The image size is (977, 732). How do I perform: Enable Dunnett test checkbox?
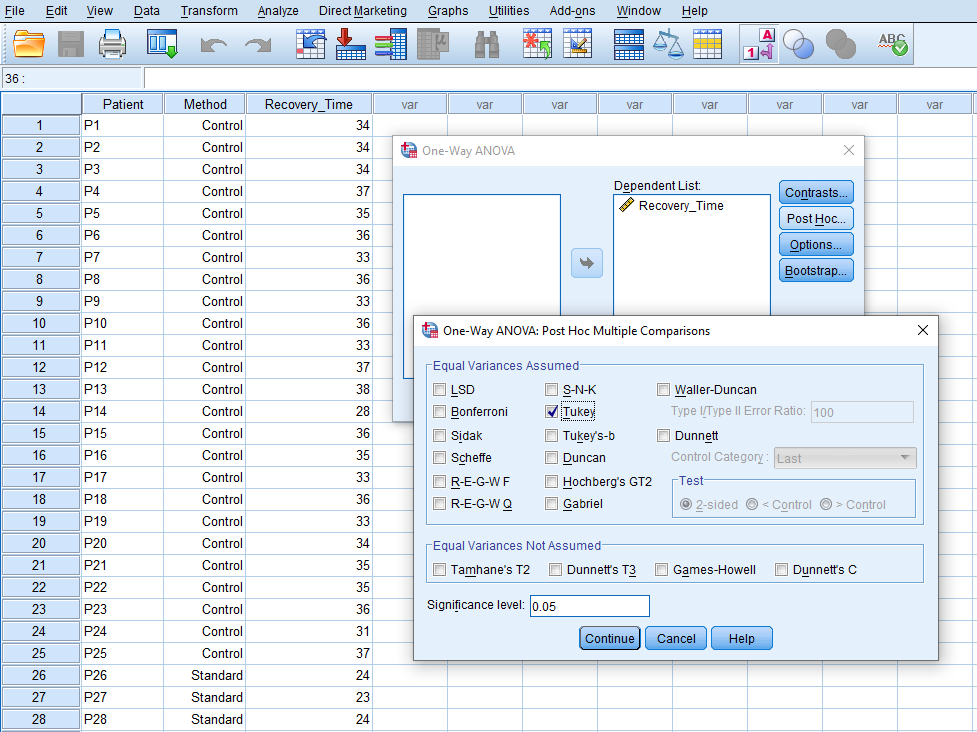click(x=663, y=435)
